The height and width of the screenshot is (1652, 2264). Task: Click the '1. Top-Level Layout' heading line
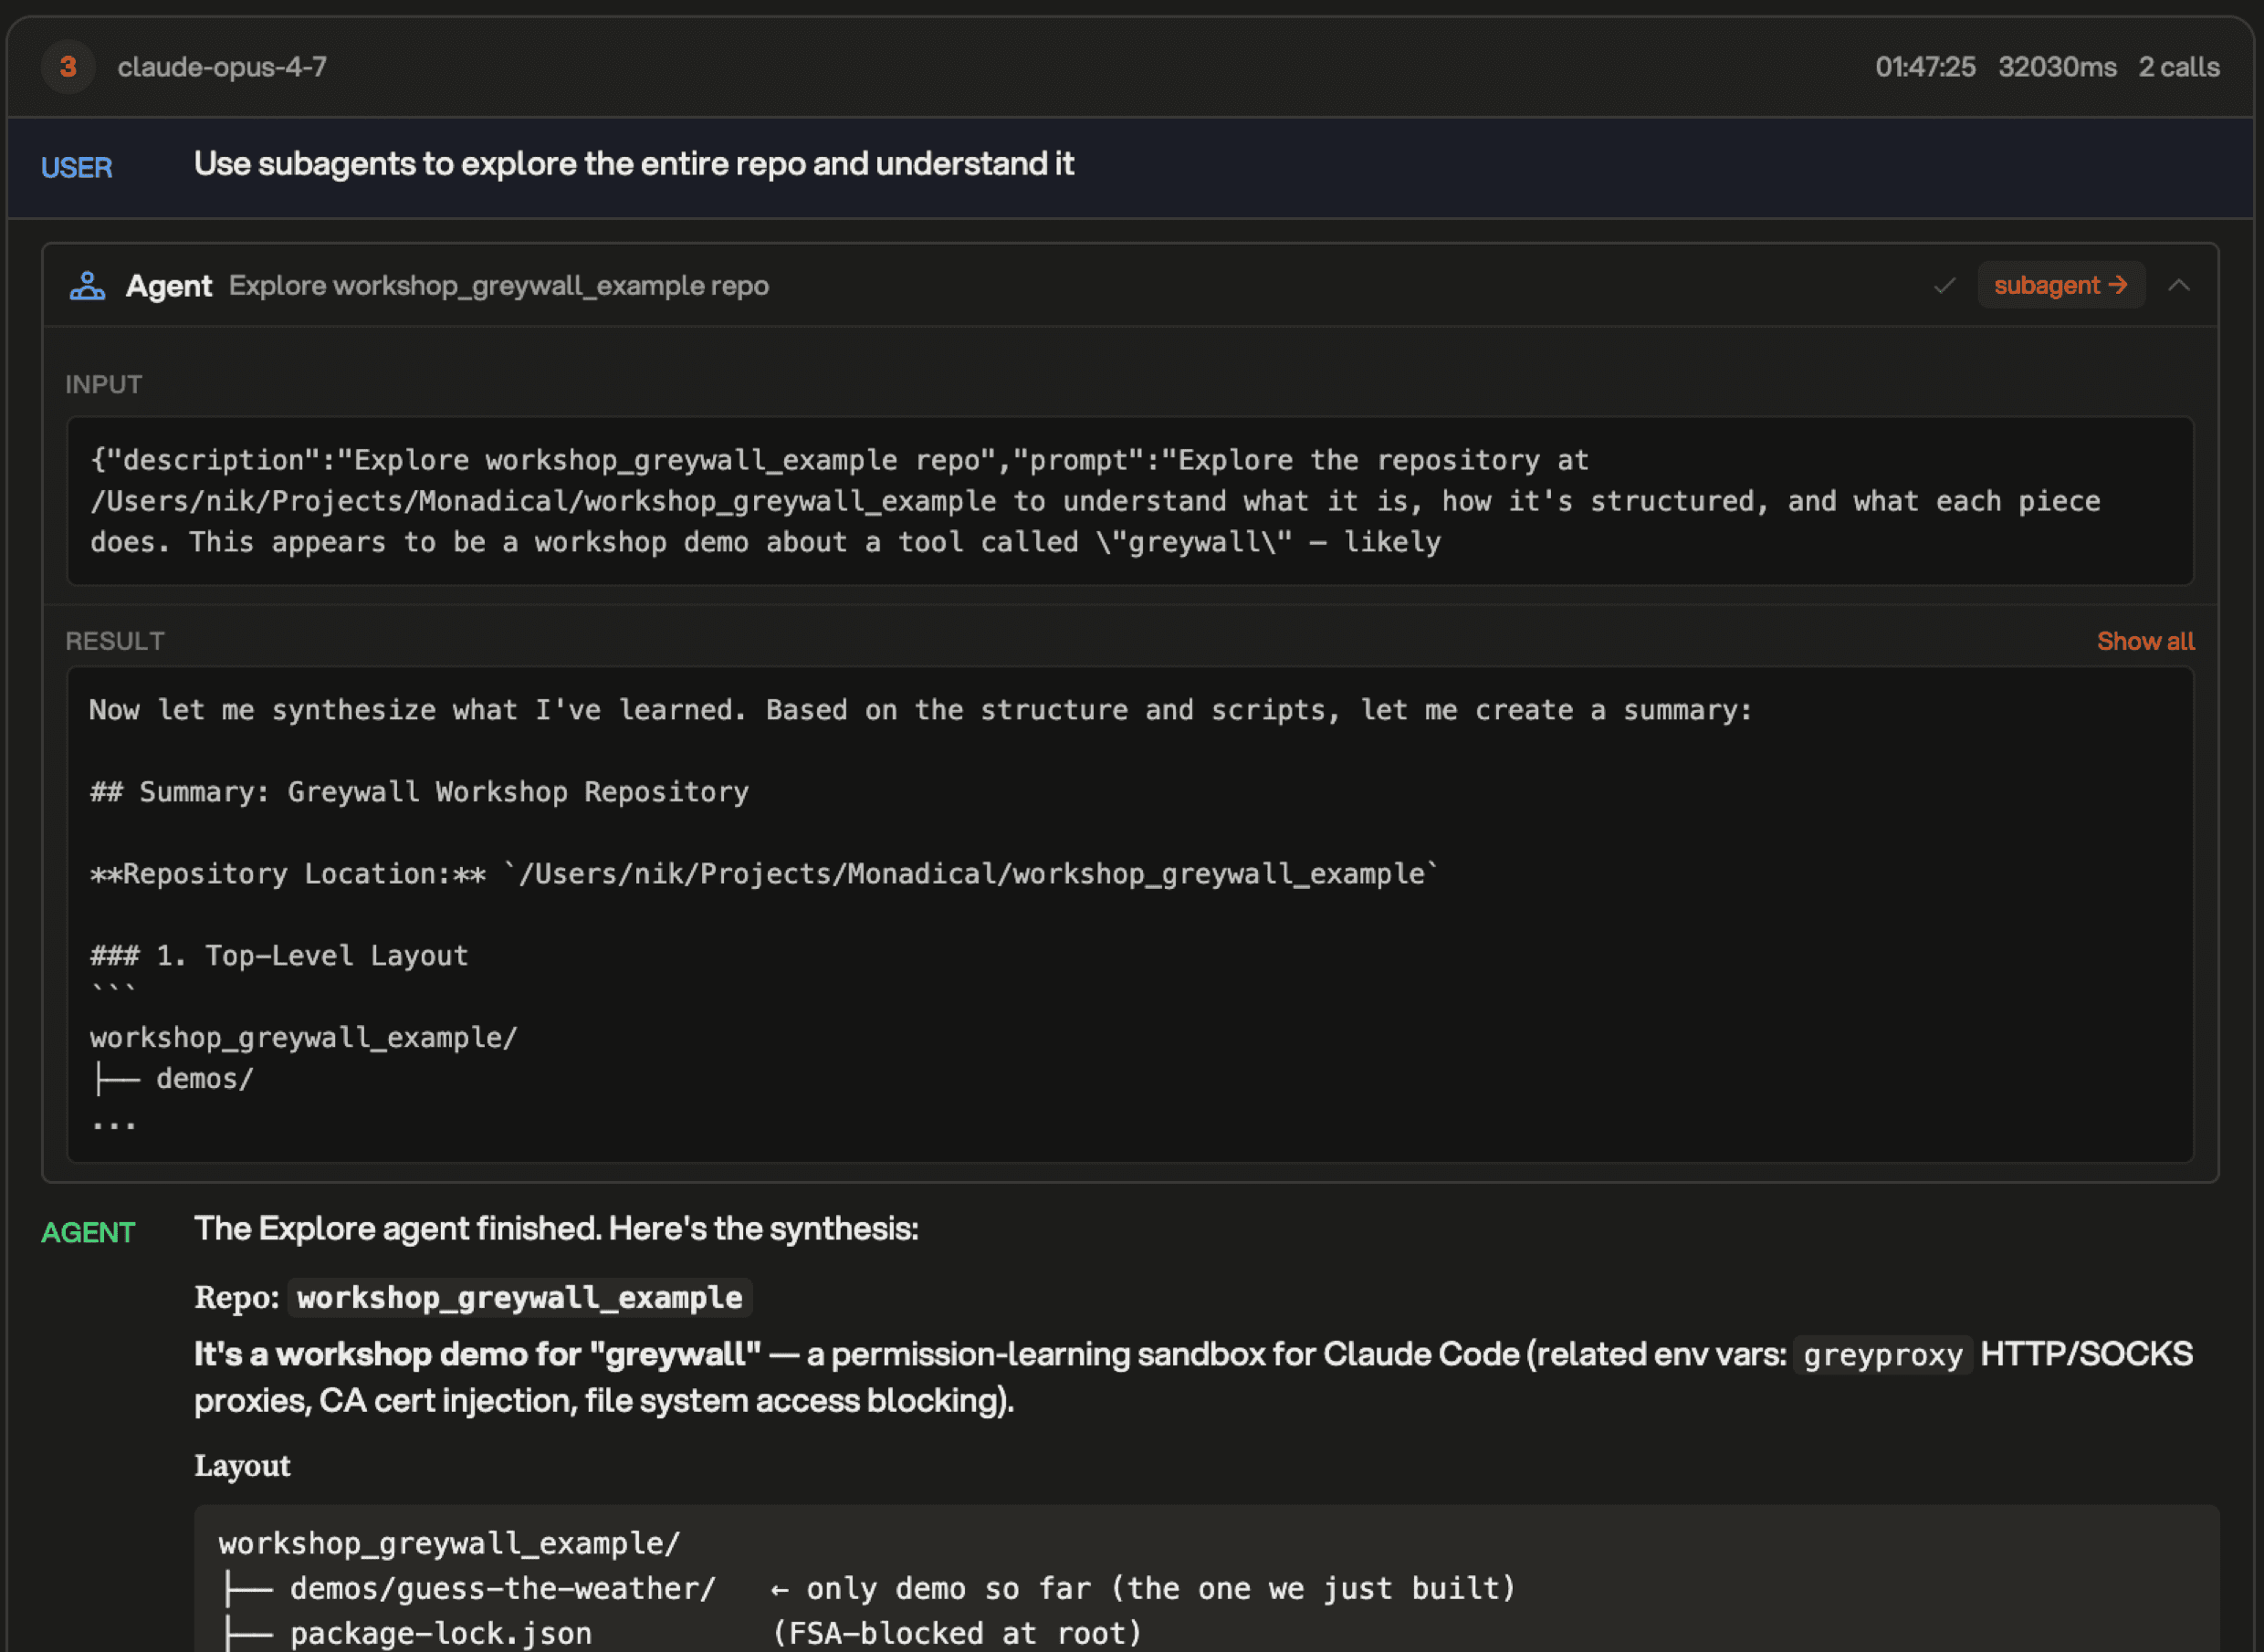click(x=279, y=956)
